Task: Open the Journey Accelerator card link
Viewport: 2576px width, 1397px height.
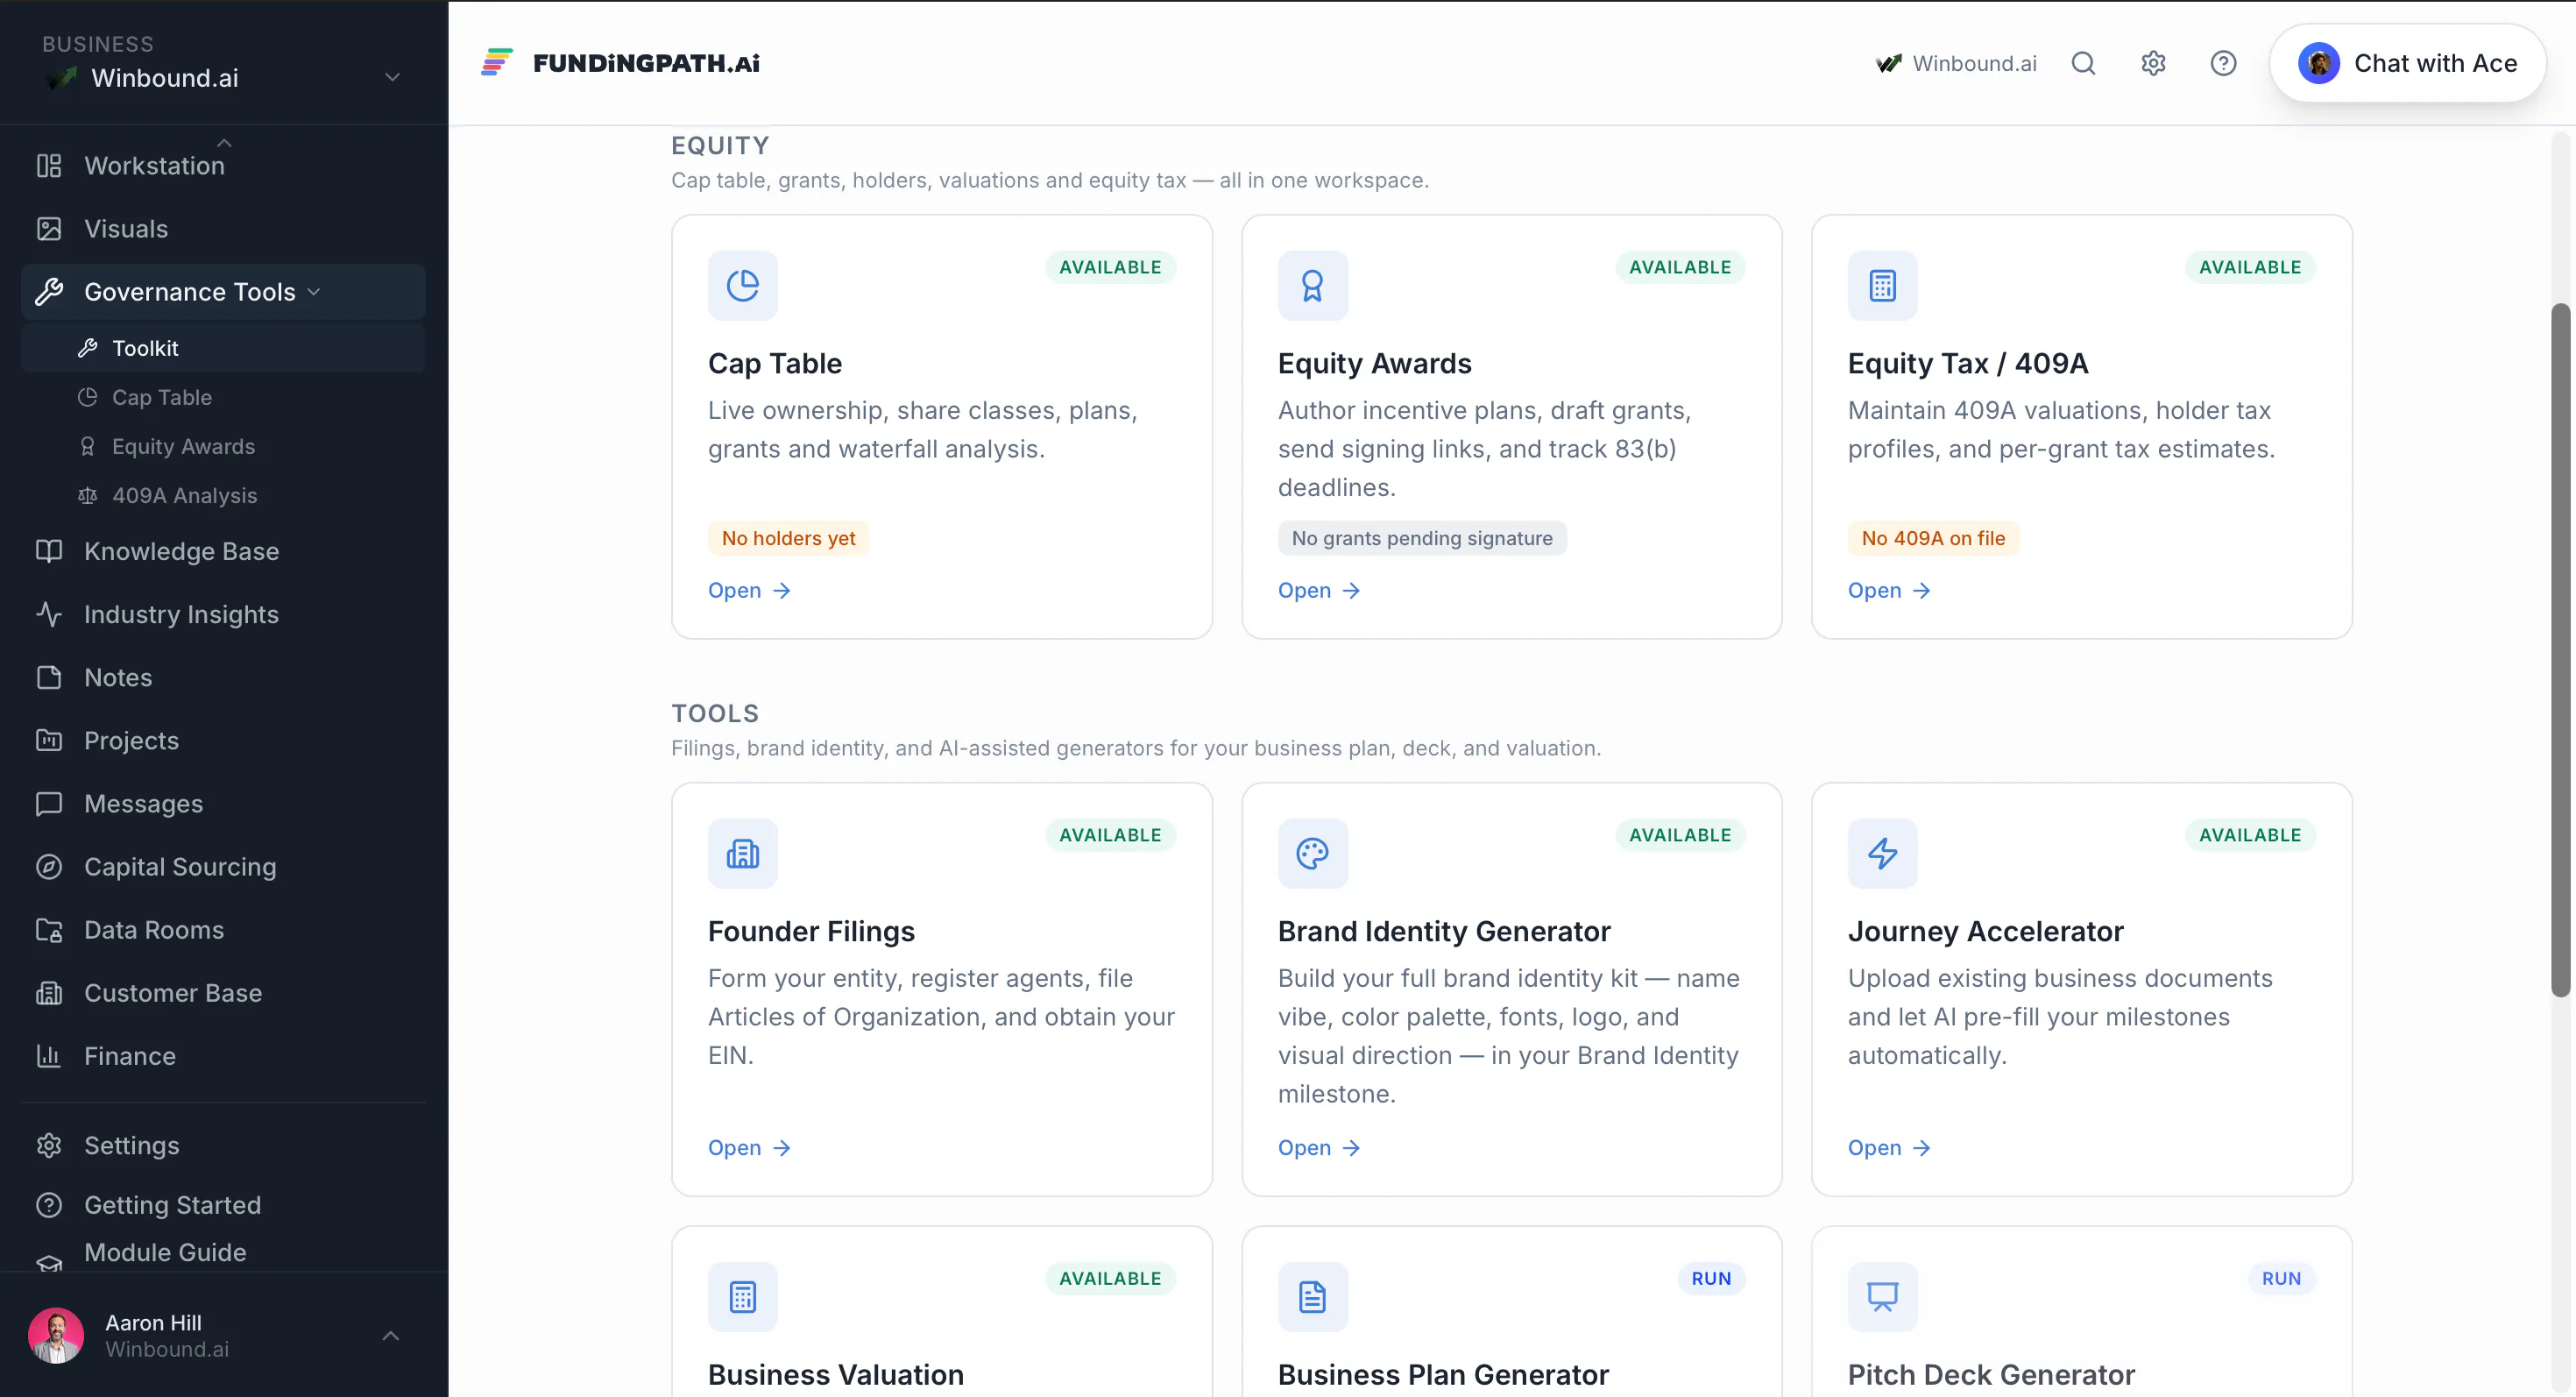Action: [1889, 1147]
